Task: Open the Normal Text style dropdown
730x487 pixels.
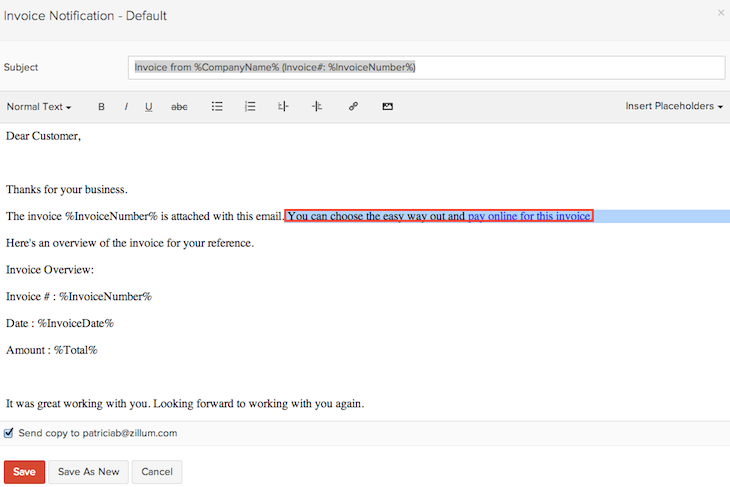Action: 39,107
